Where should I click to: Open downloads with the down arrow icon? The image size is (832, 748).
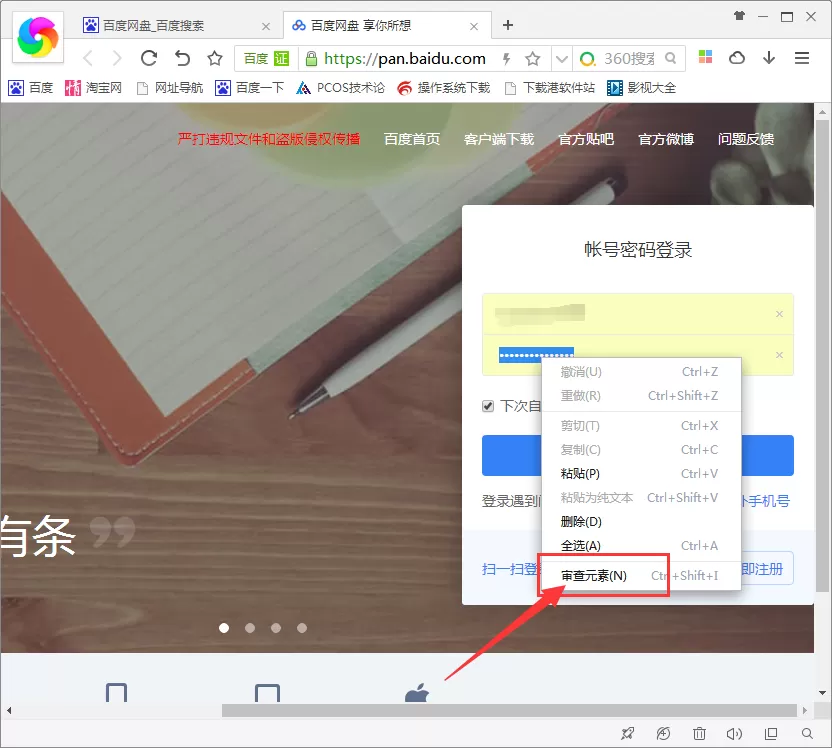point(769,58)
